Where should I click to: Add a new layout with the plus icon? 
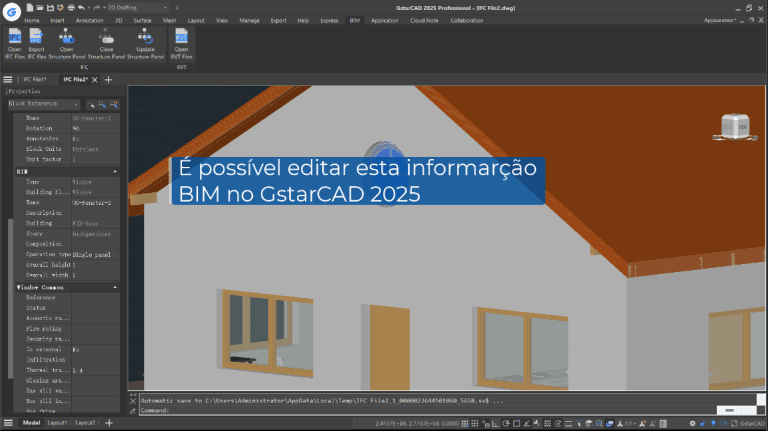(x=109, y=423)
